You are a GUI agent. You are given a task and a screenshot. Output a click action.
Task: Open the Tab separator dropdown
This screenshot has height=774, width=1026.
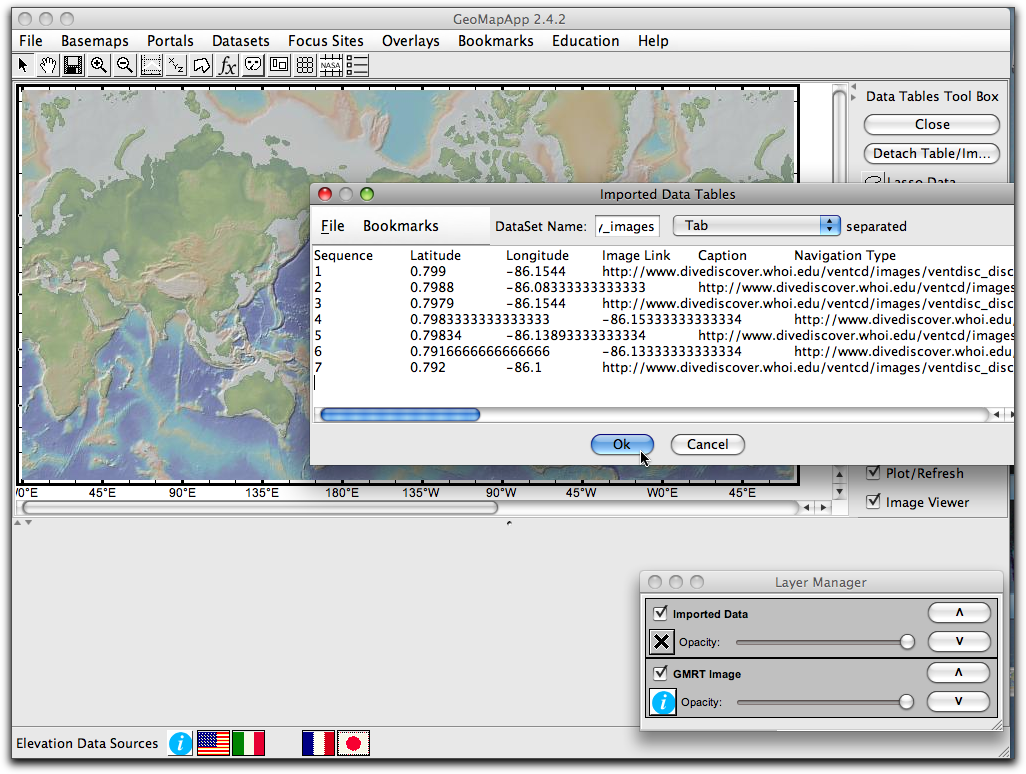pos(757,226)
